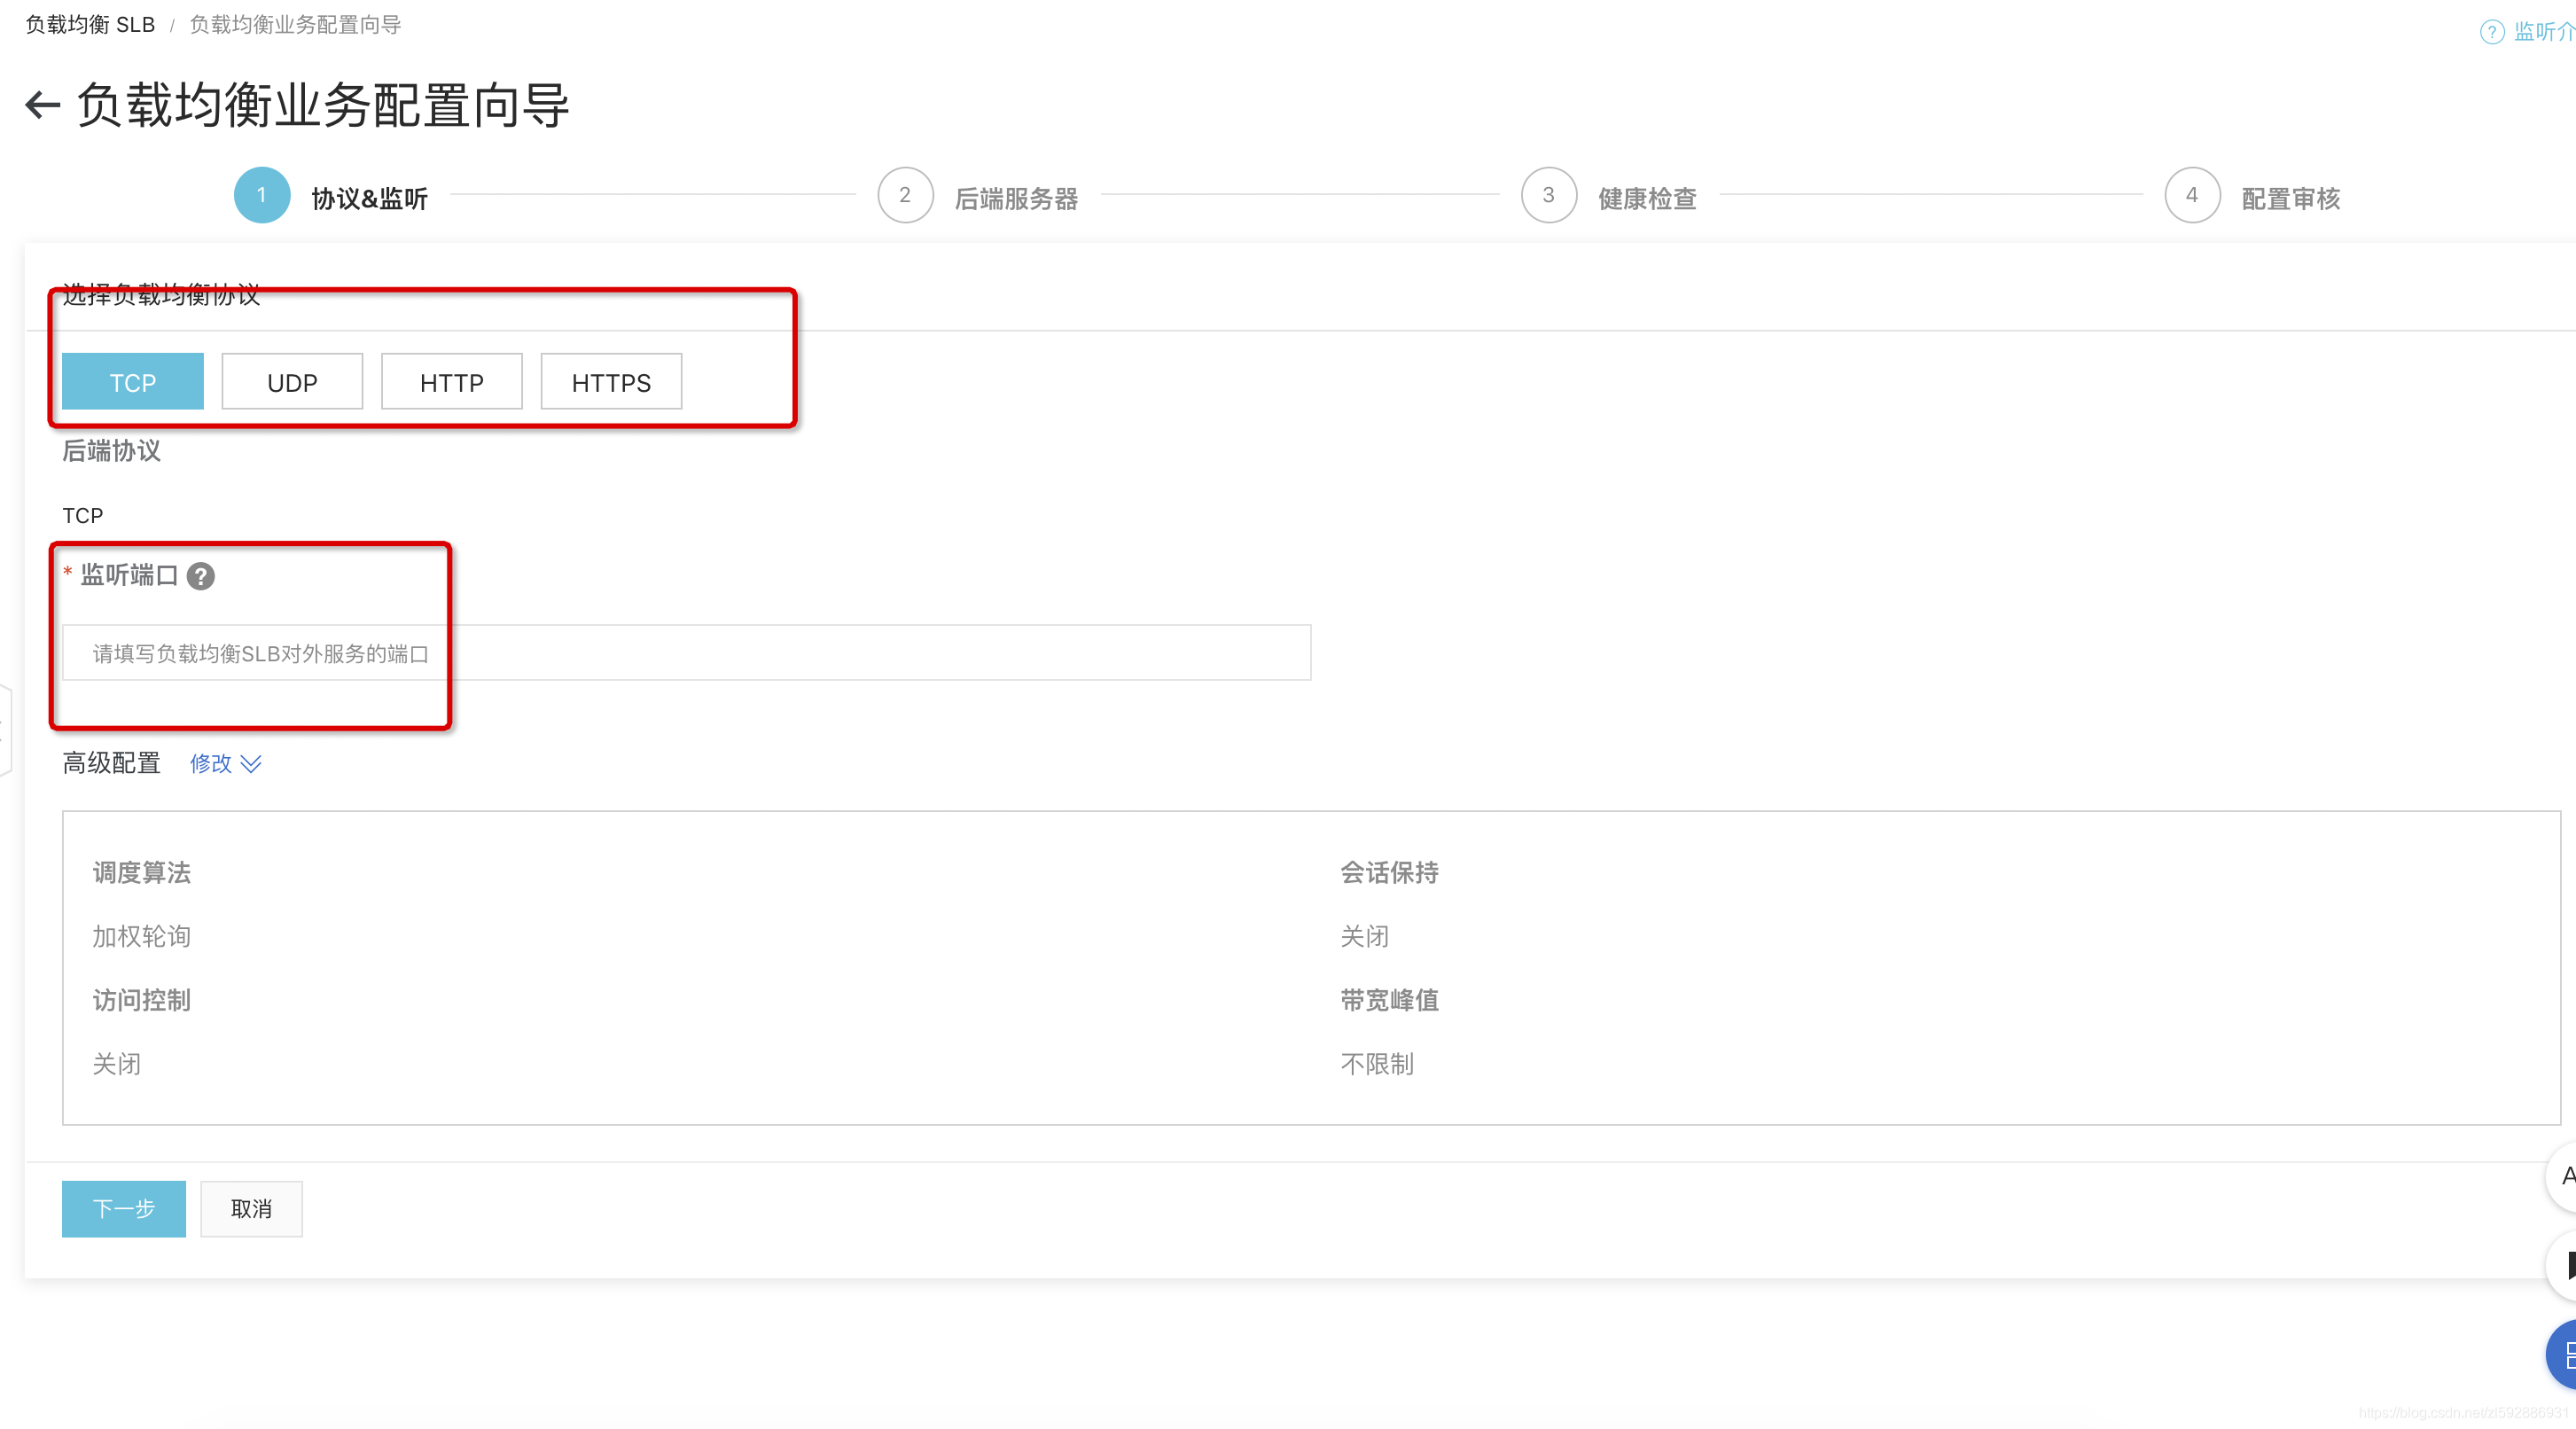Click the question mark icon at top right

(x=2491, y=32)
